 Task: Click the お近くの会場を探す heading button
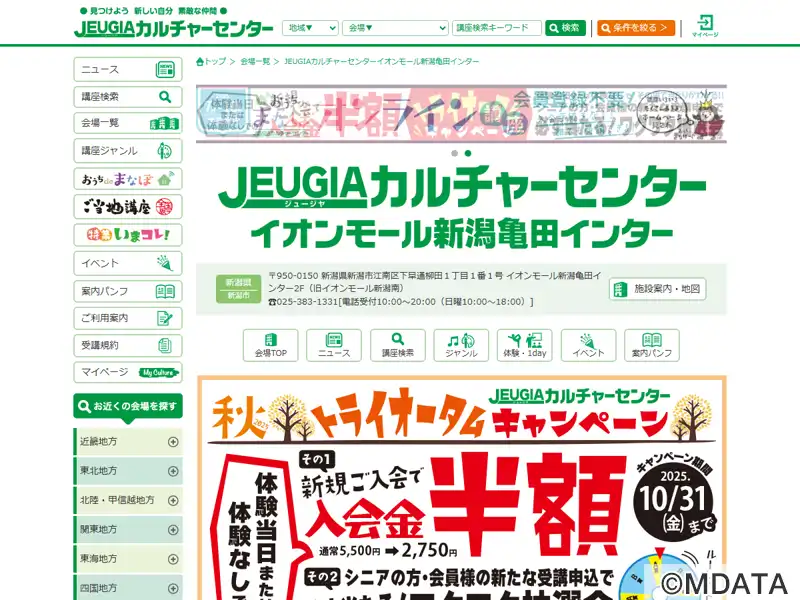pyautogui.click(x=128, y=407)
